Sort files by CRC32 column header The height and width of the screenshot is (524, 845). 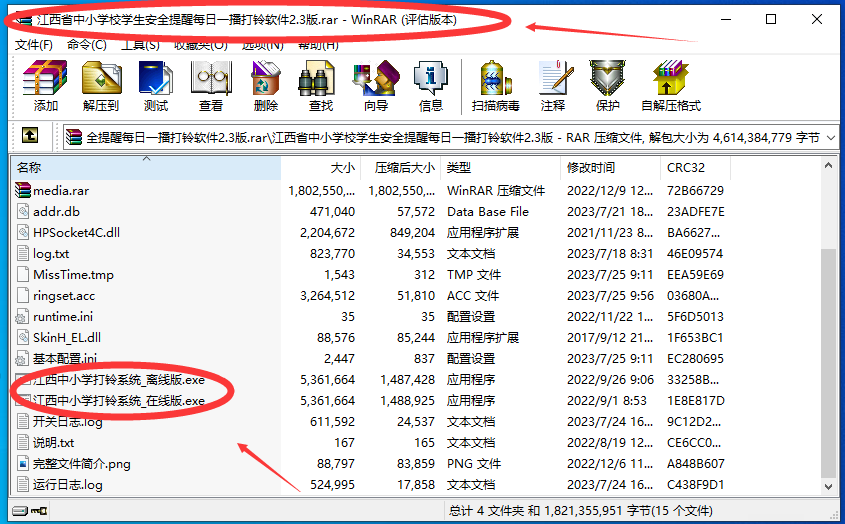pyautogui.click(x=695, y=168)
